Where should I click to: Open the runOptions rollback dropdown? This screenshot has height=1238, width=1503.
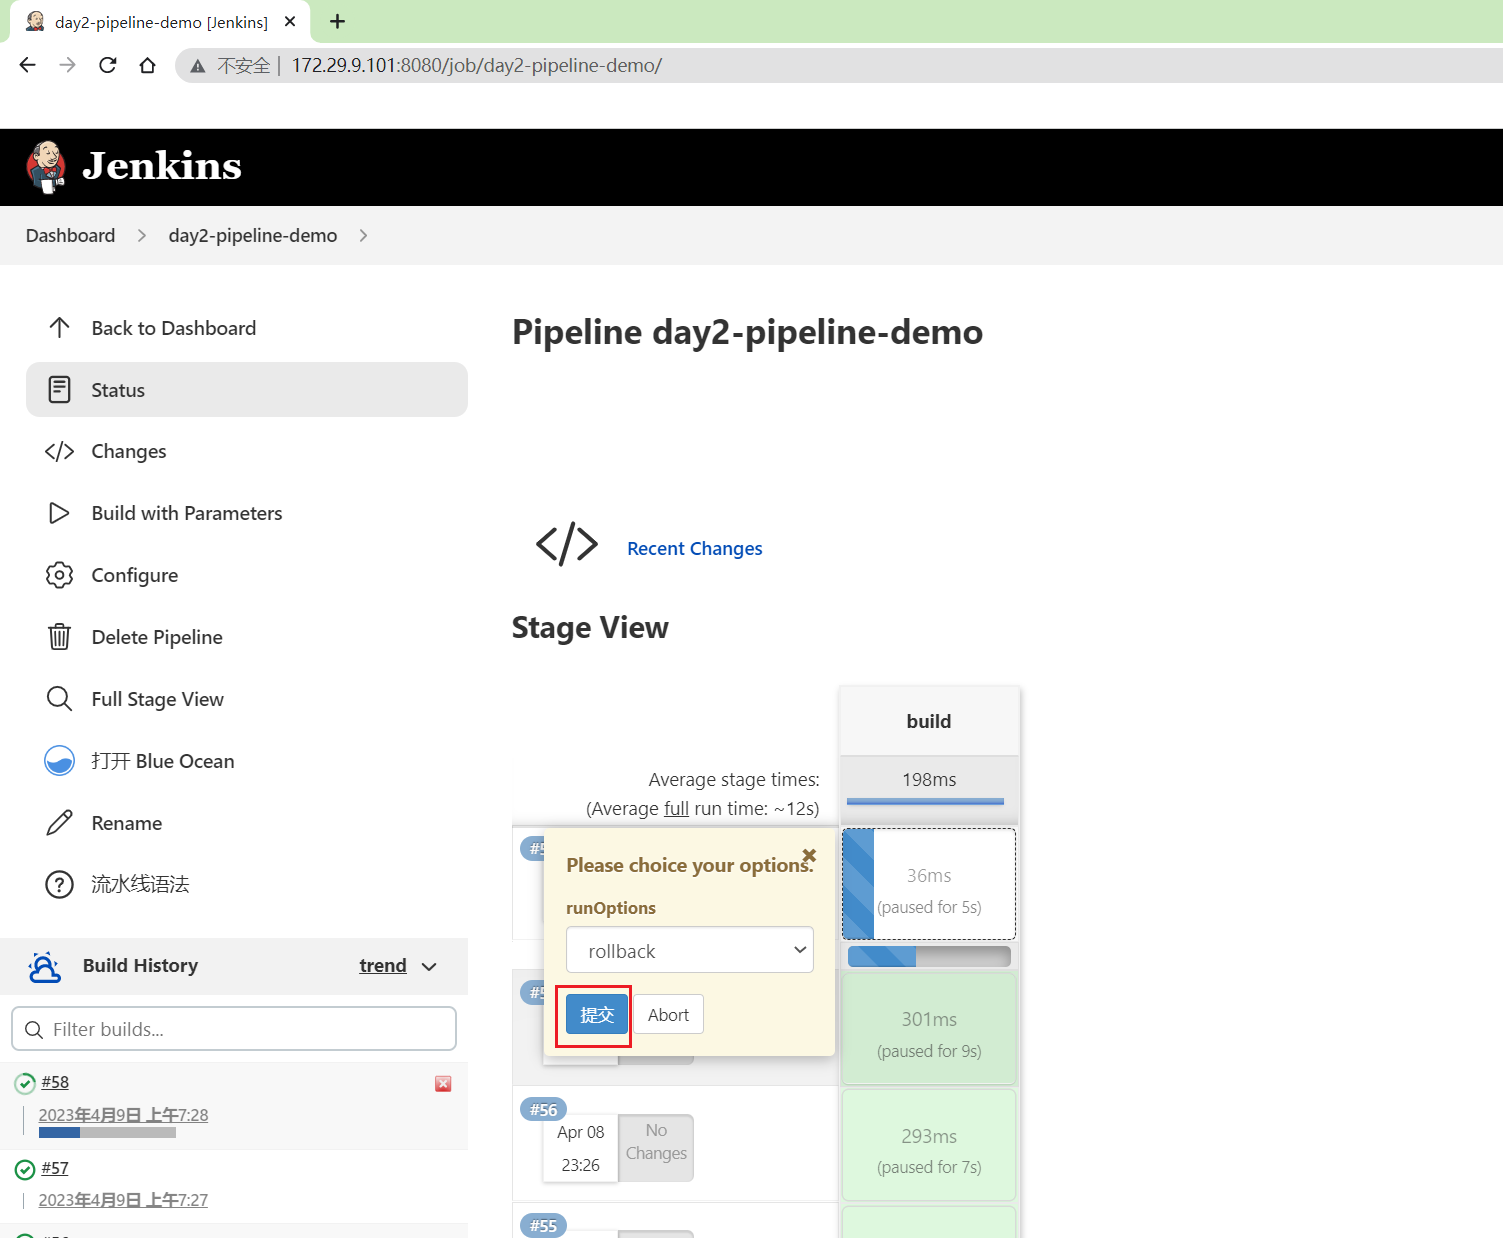(x=690, y=950)
